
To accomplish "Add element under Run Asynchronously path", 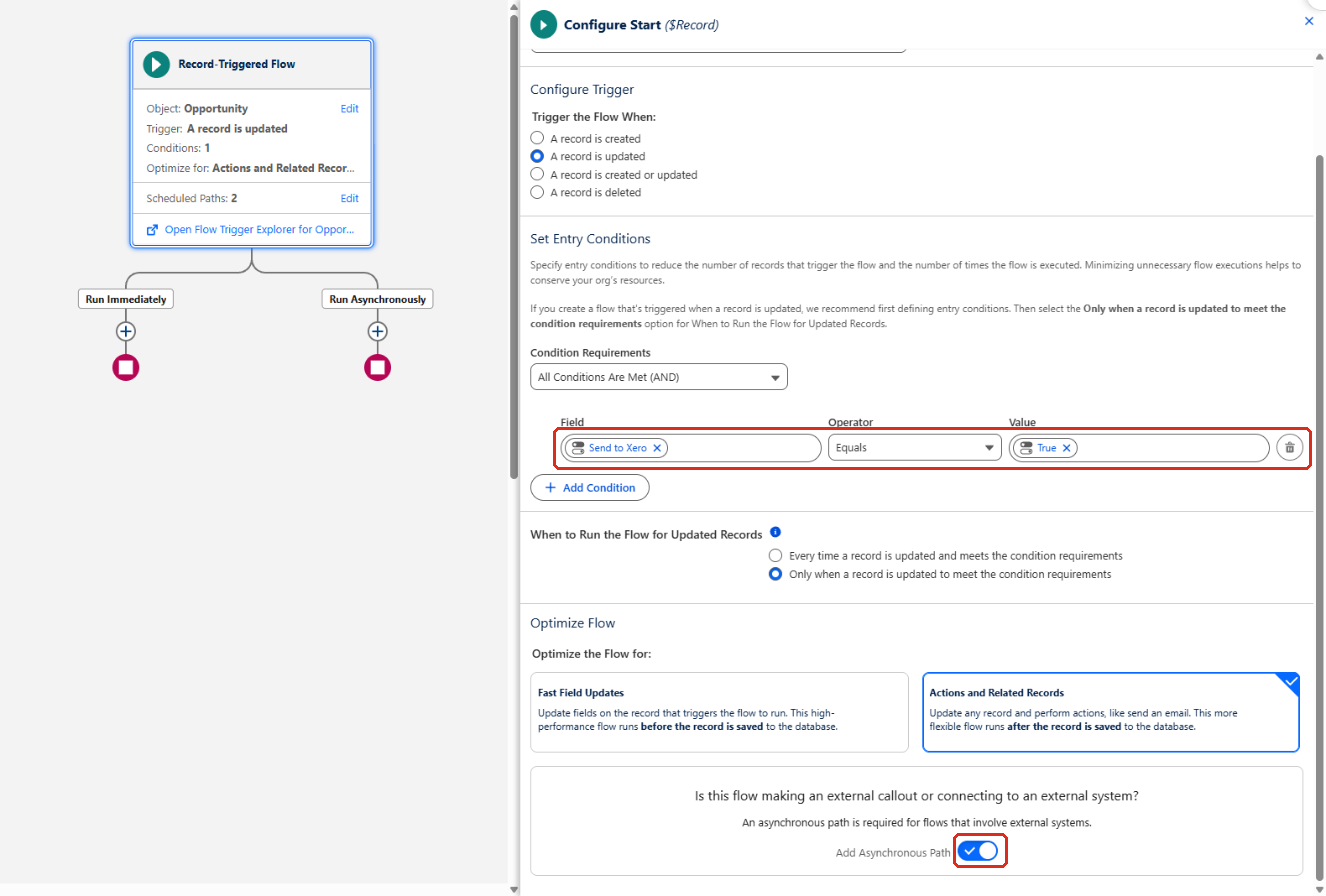I will [x=377, y=331].
